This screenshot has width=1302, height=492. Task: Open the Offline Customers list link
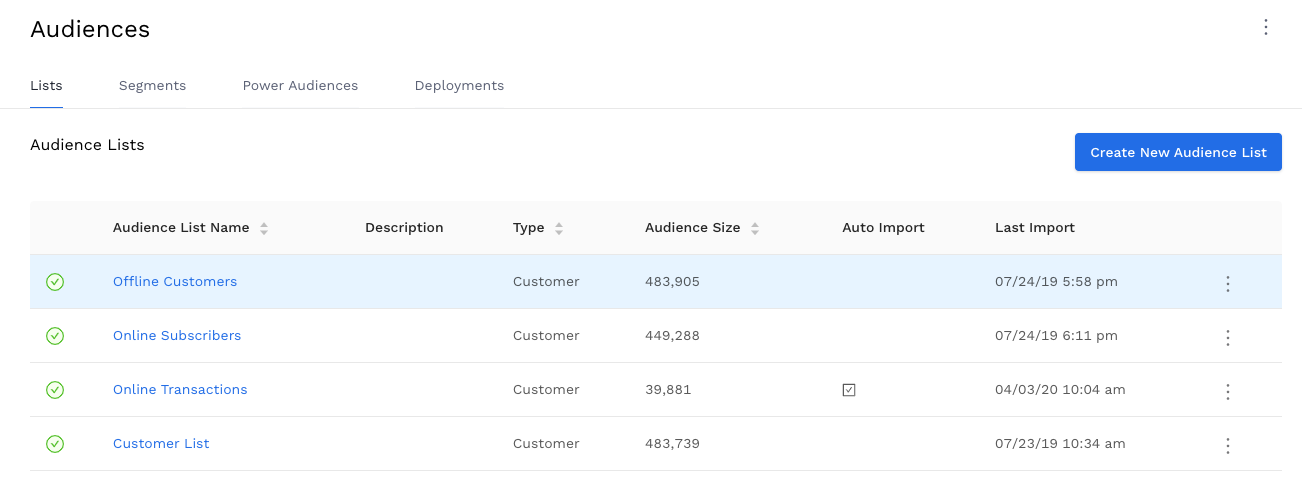pos(175,282)
